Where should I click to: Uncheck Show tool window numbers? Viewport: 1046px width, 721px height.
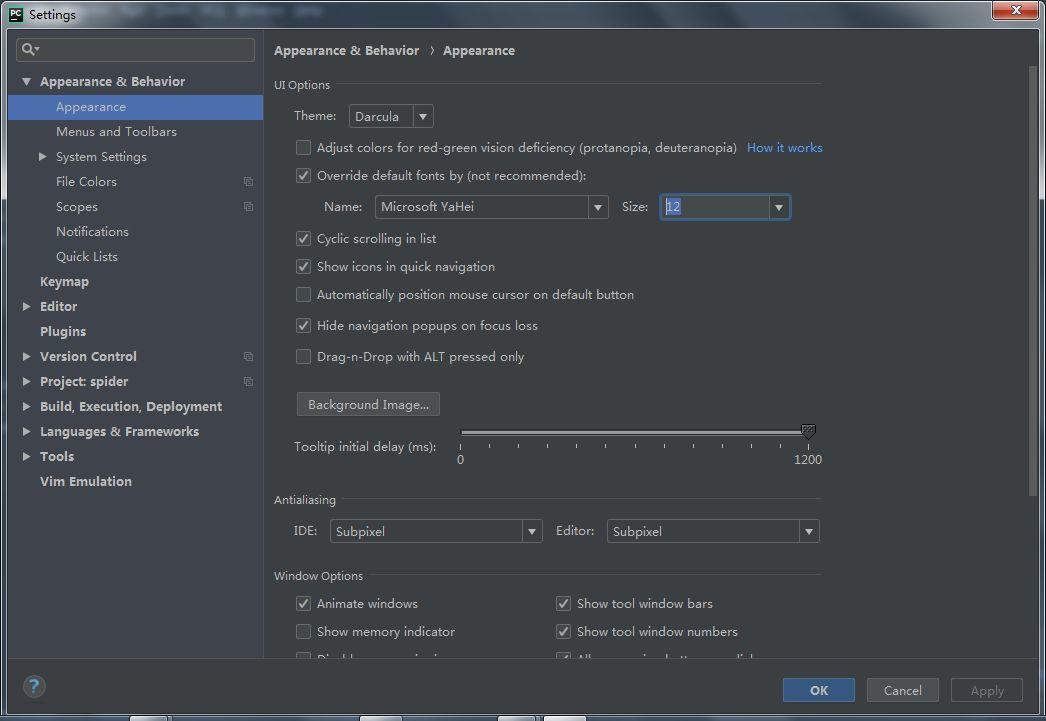click(x=564, y=632)
